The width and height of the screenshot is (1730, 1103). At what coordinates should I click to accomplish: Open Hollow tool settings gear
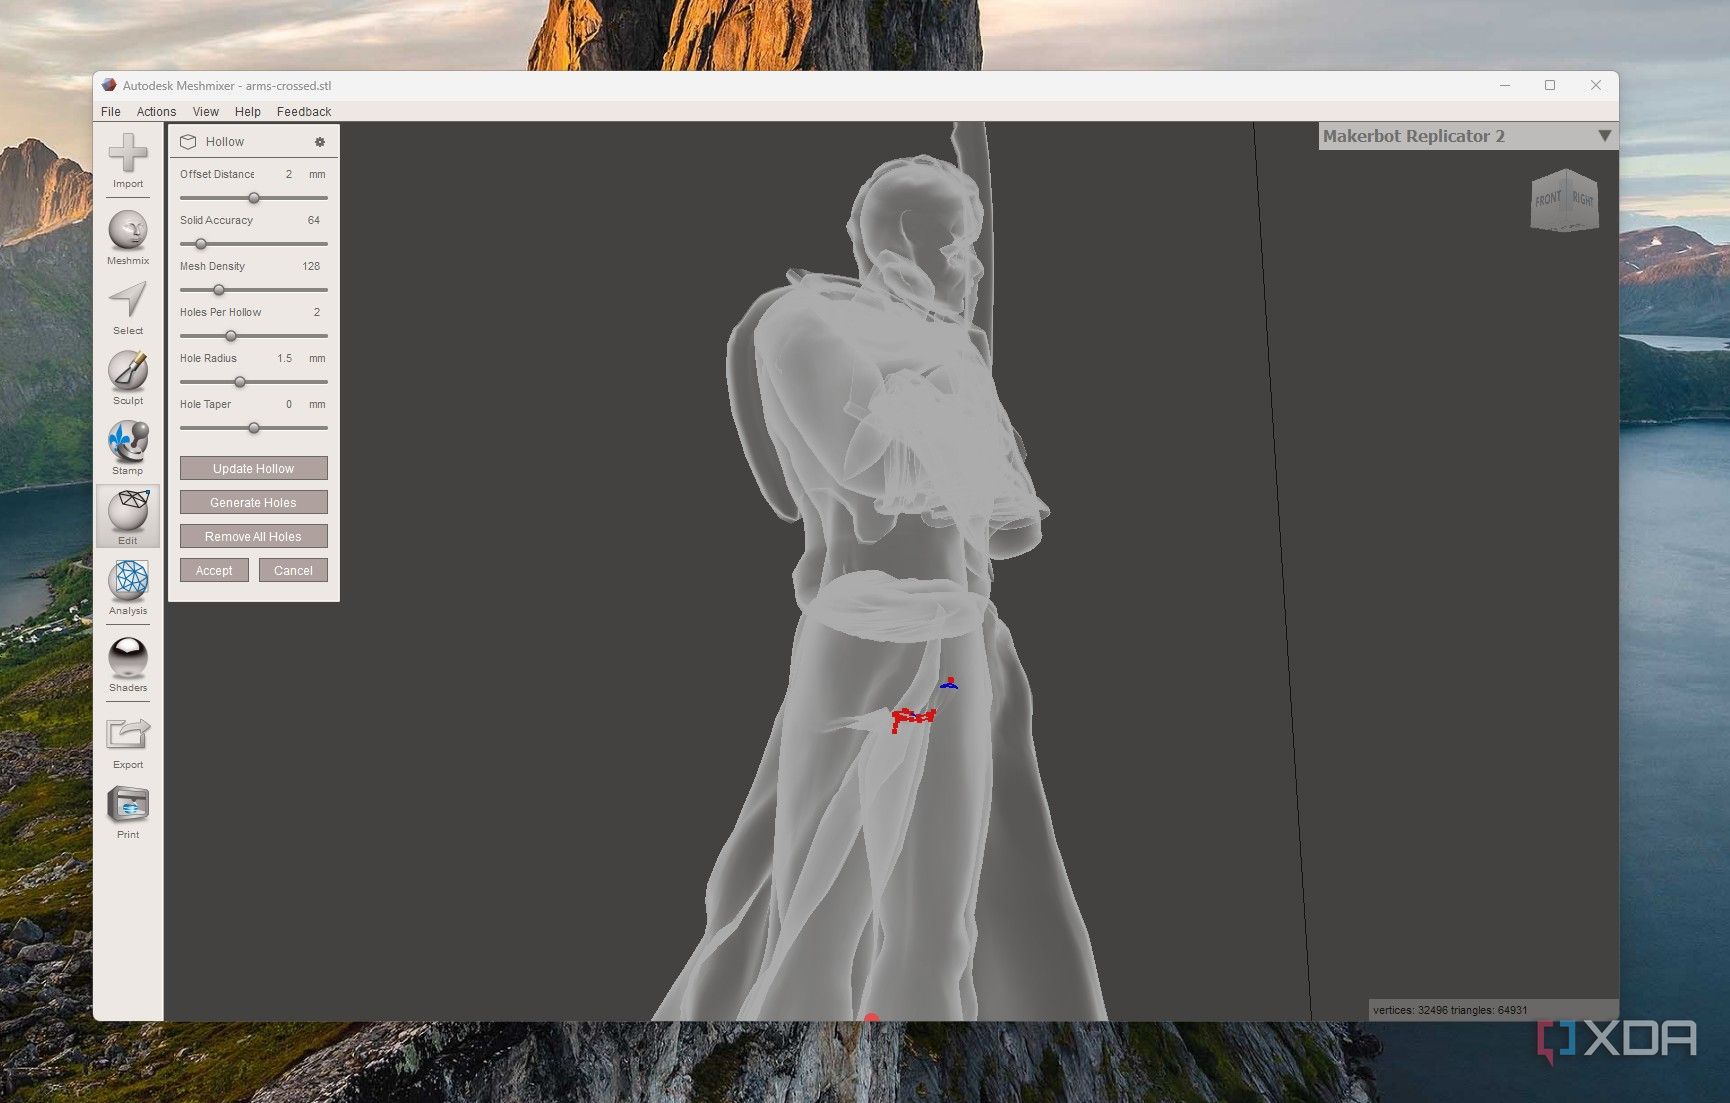click(320, 142)
